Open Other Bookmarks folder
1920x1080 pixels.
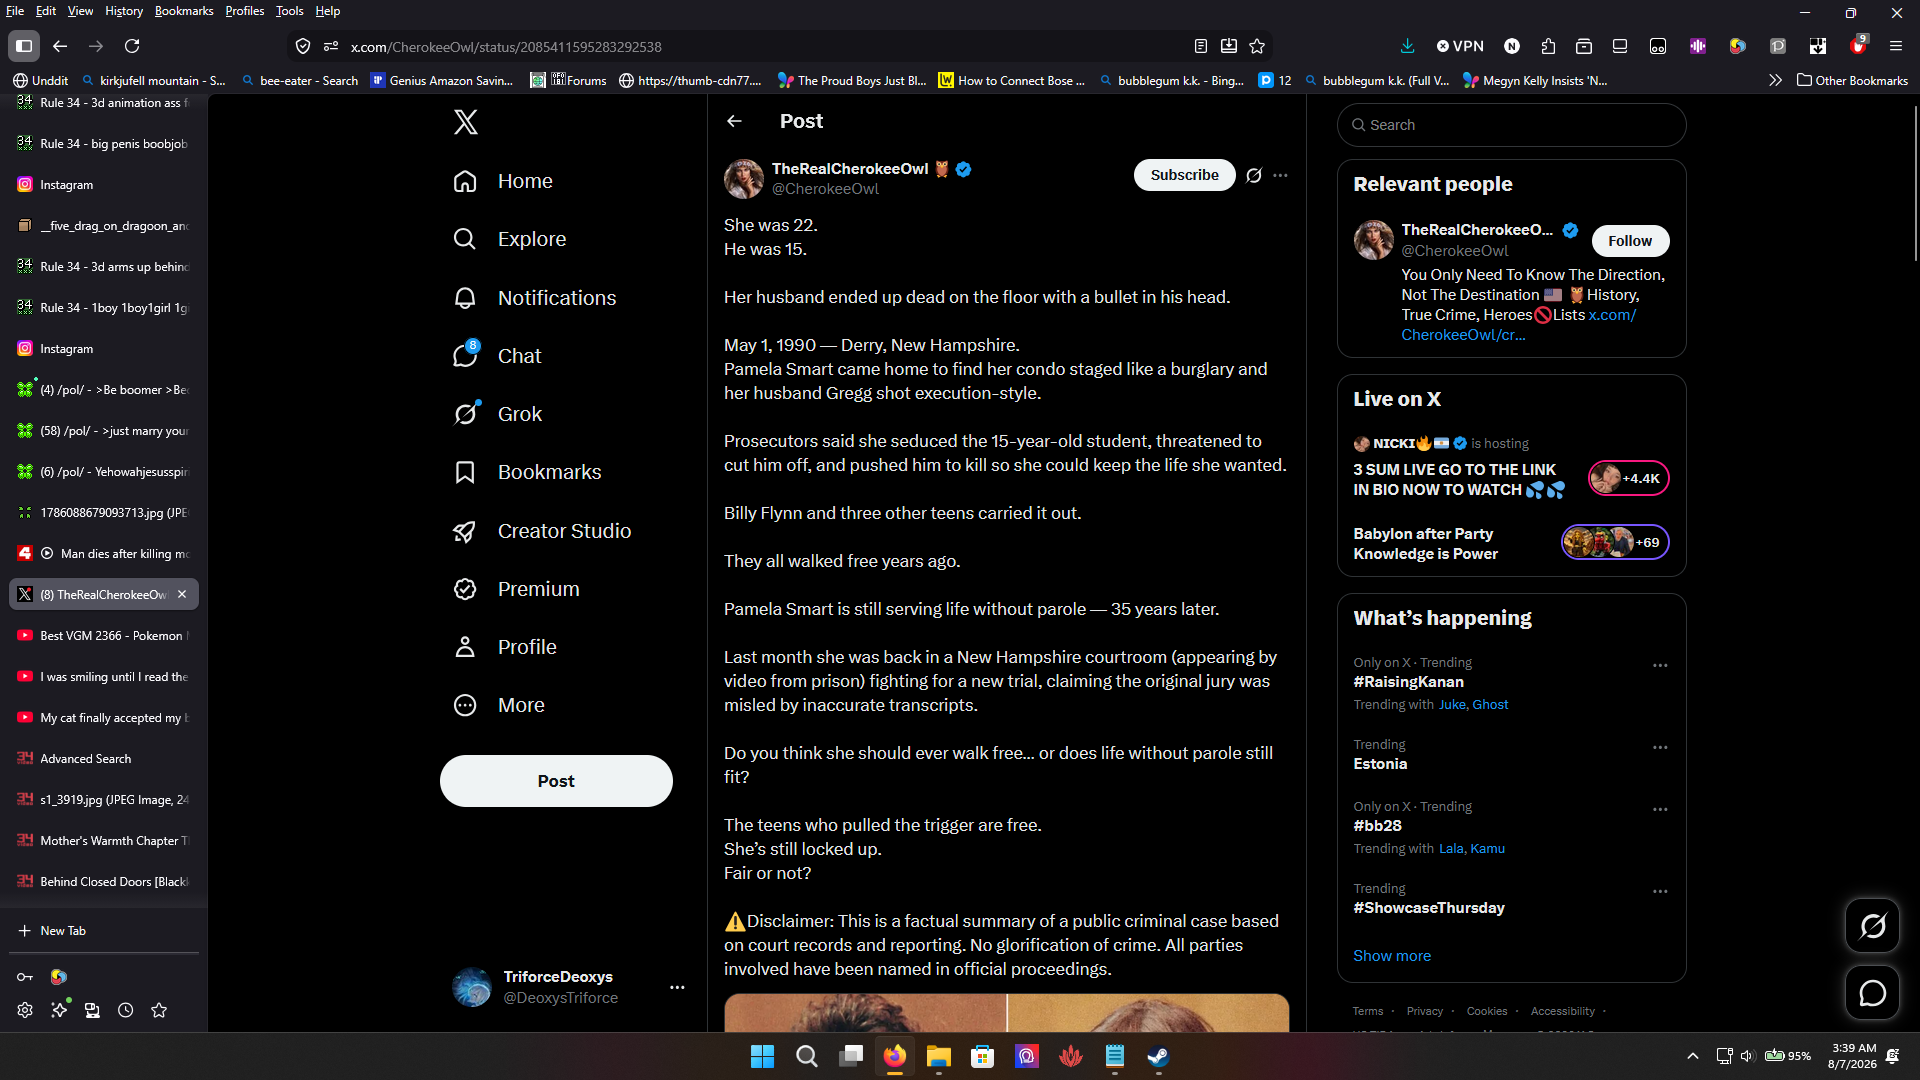tap(1853, 80)
